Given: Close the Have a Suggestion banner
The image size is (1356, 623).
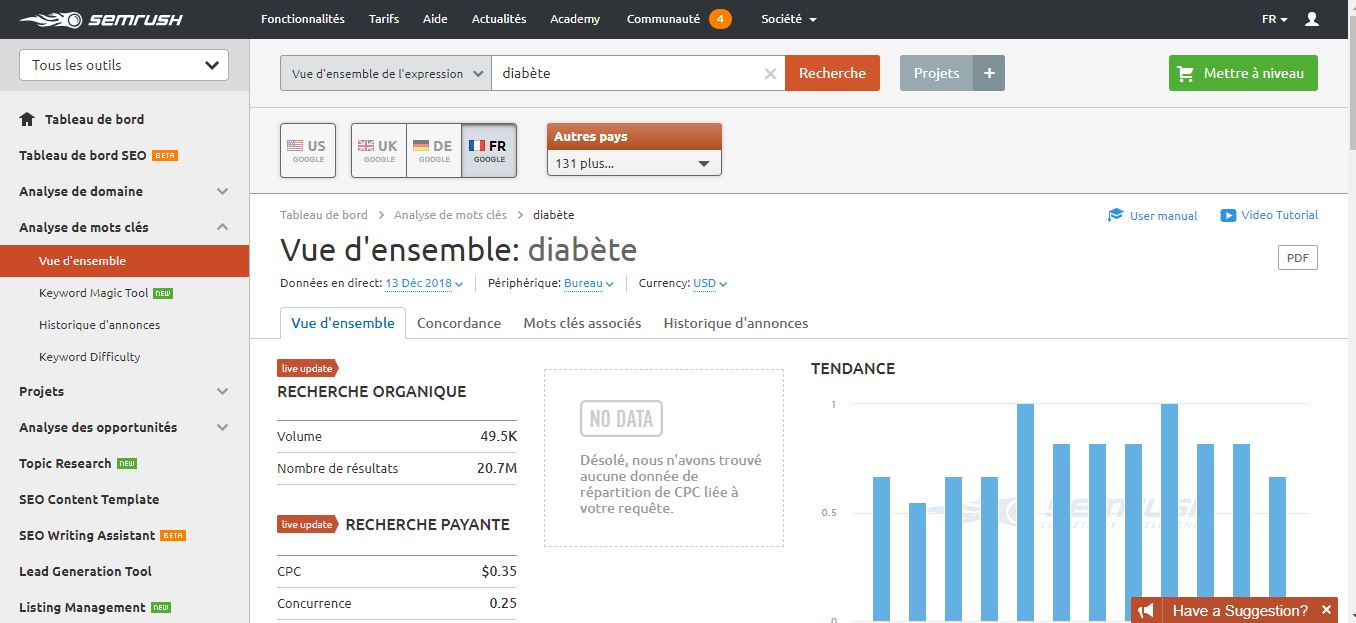Looking at the screenshot, I should pos(1326,610).
